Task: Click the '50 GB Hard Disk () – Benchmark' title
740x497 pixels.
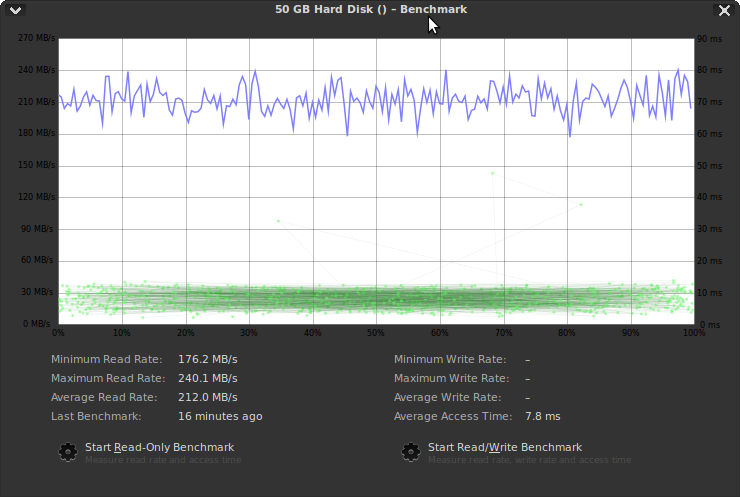Action: [x=370, y=9]
